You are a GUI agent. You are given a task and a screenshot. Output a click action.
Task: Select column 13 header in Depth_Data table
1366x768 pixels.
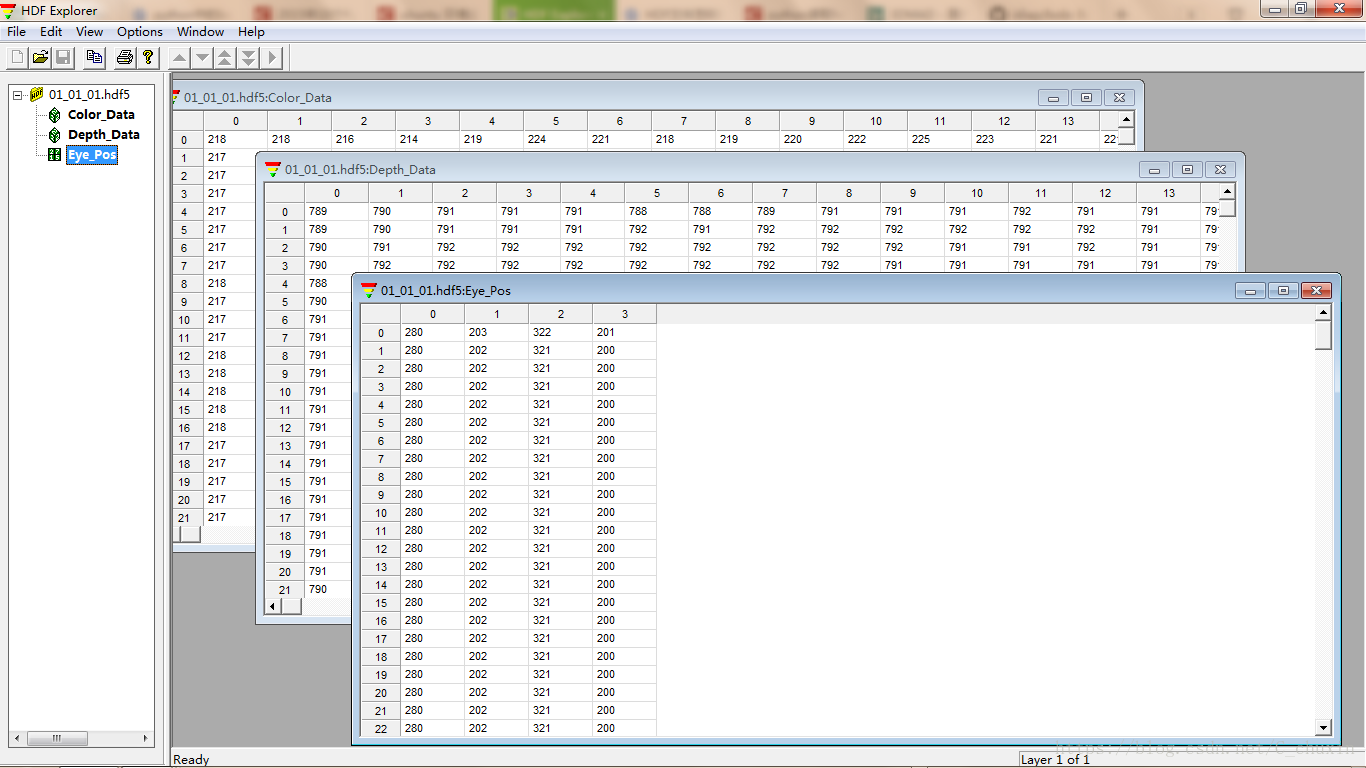click(x=1169, y=193)
